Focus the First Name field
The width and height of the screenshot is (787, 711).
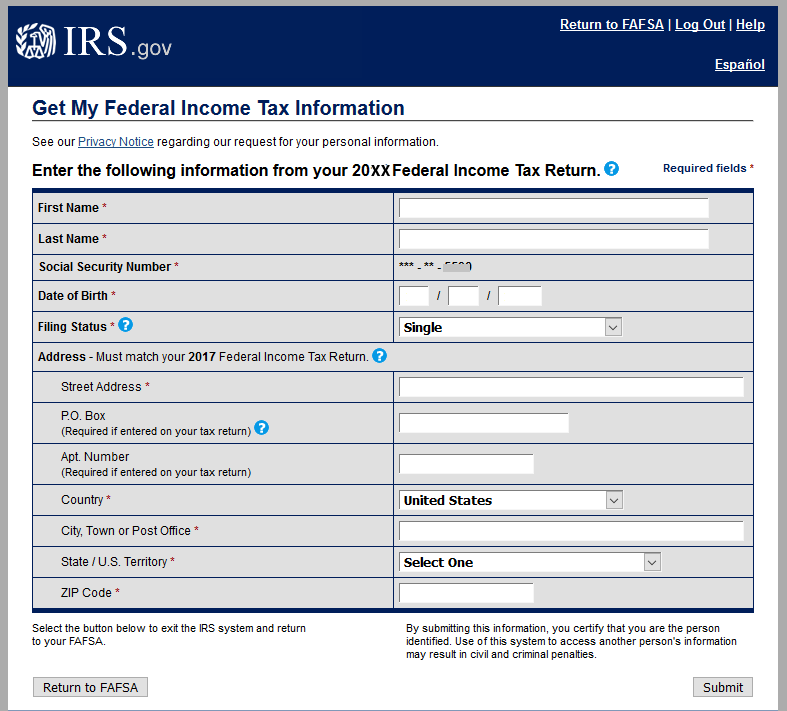click(x=554, y=208)
